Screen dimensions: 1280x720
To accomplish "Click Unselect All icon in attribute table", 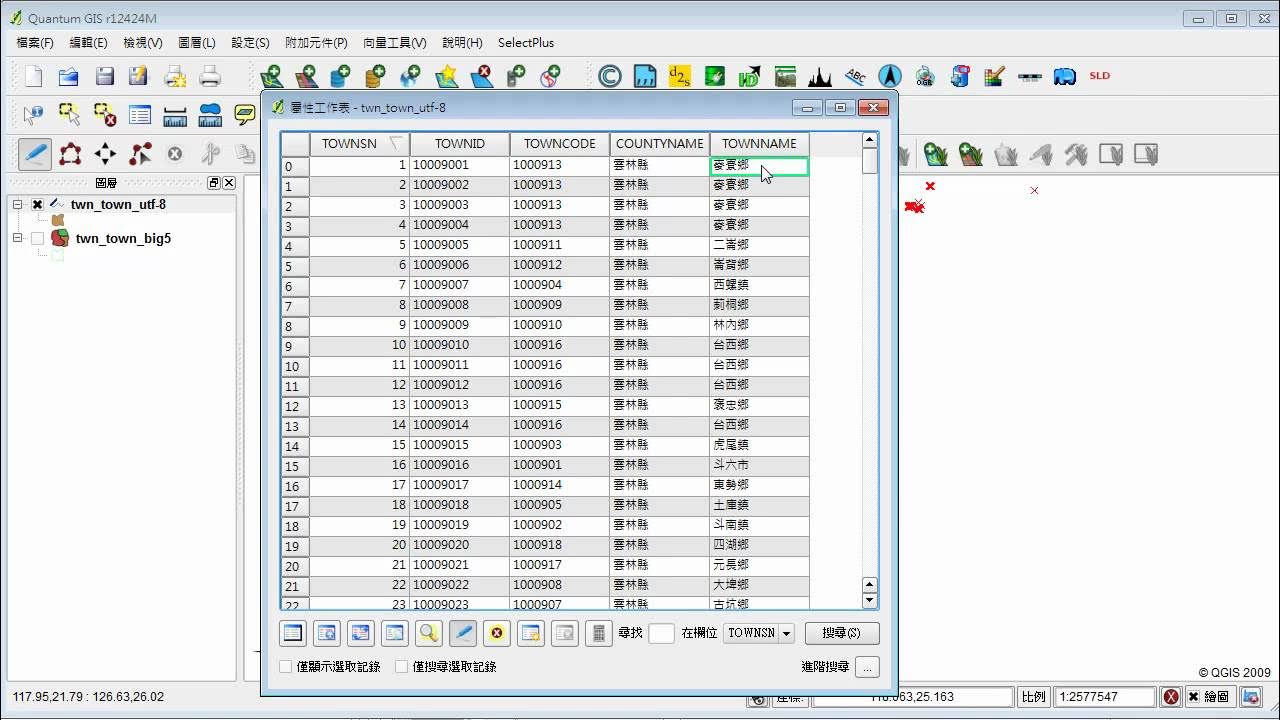I will point(292,633).
